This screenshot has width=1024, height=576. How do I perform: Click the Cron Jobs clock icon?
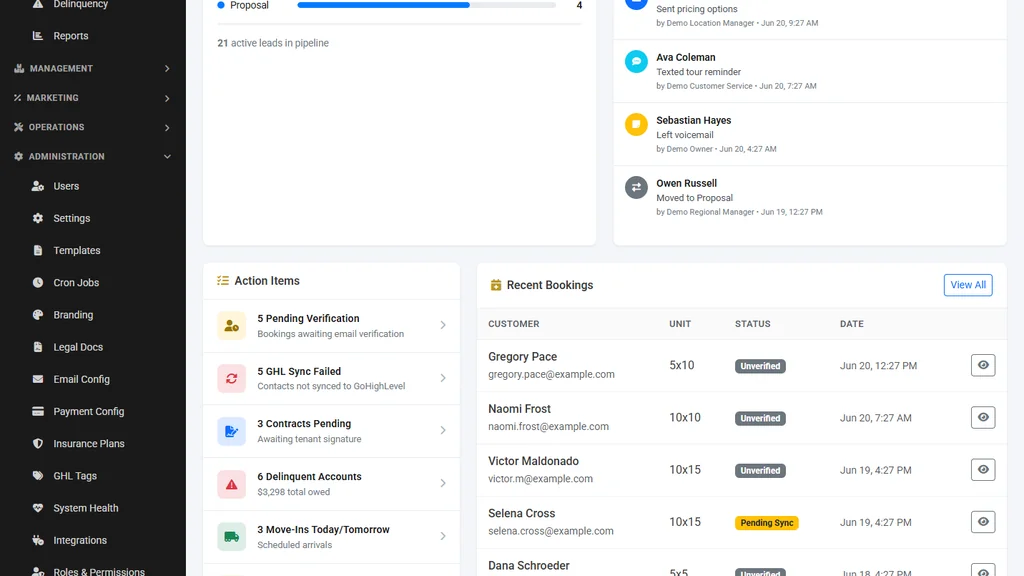pyautogui.click(x=38, y=282)
